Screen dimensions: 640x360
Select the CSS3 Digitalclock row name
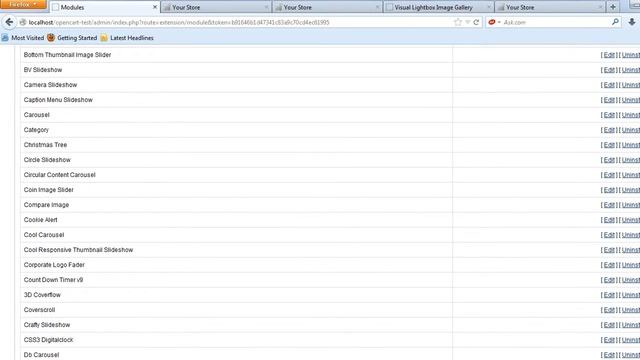48,340
